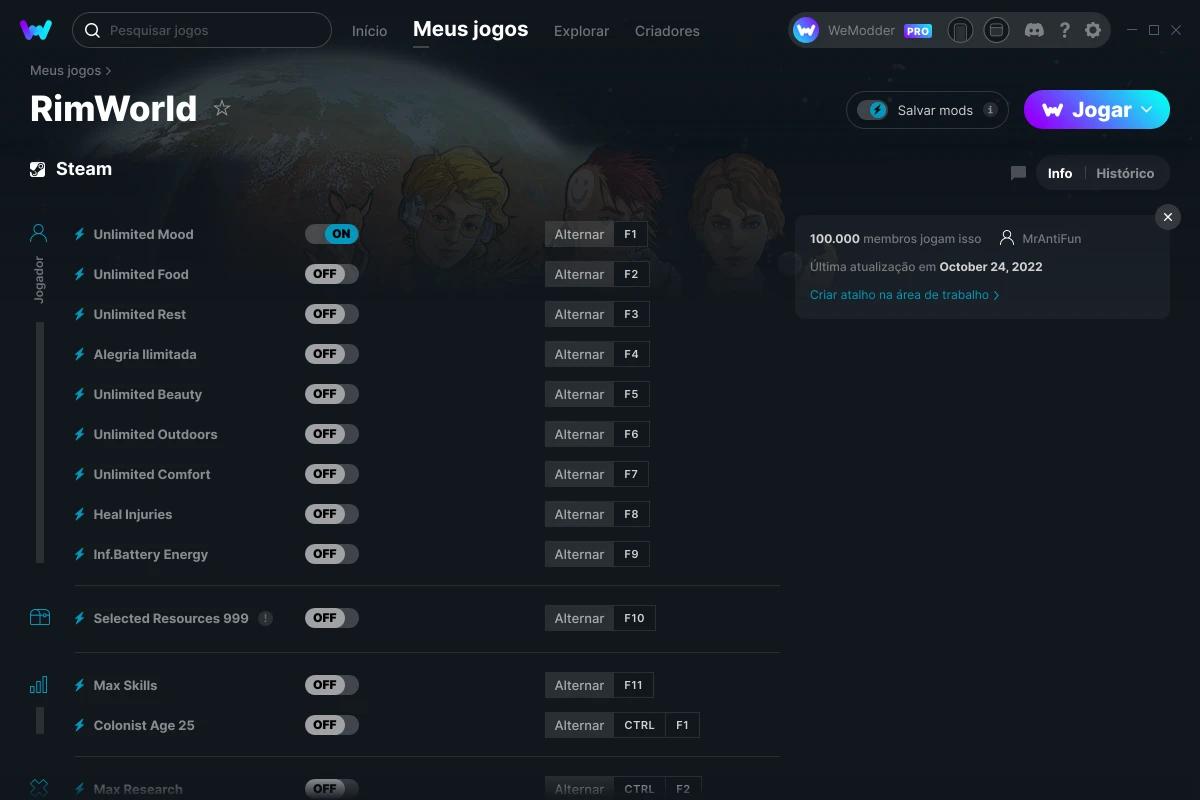Open the Criadores tab

point(667,31)
